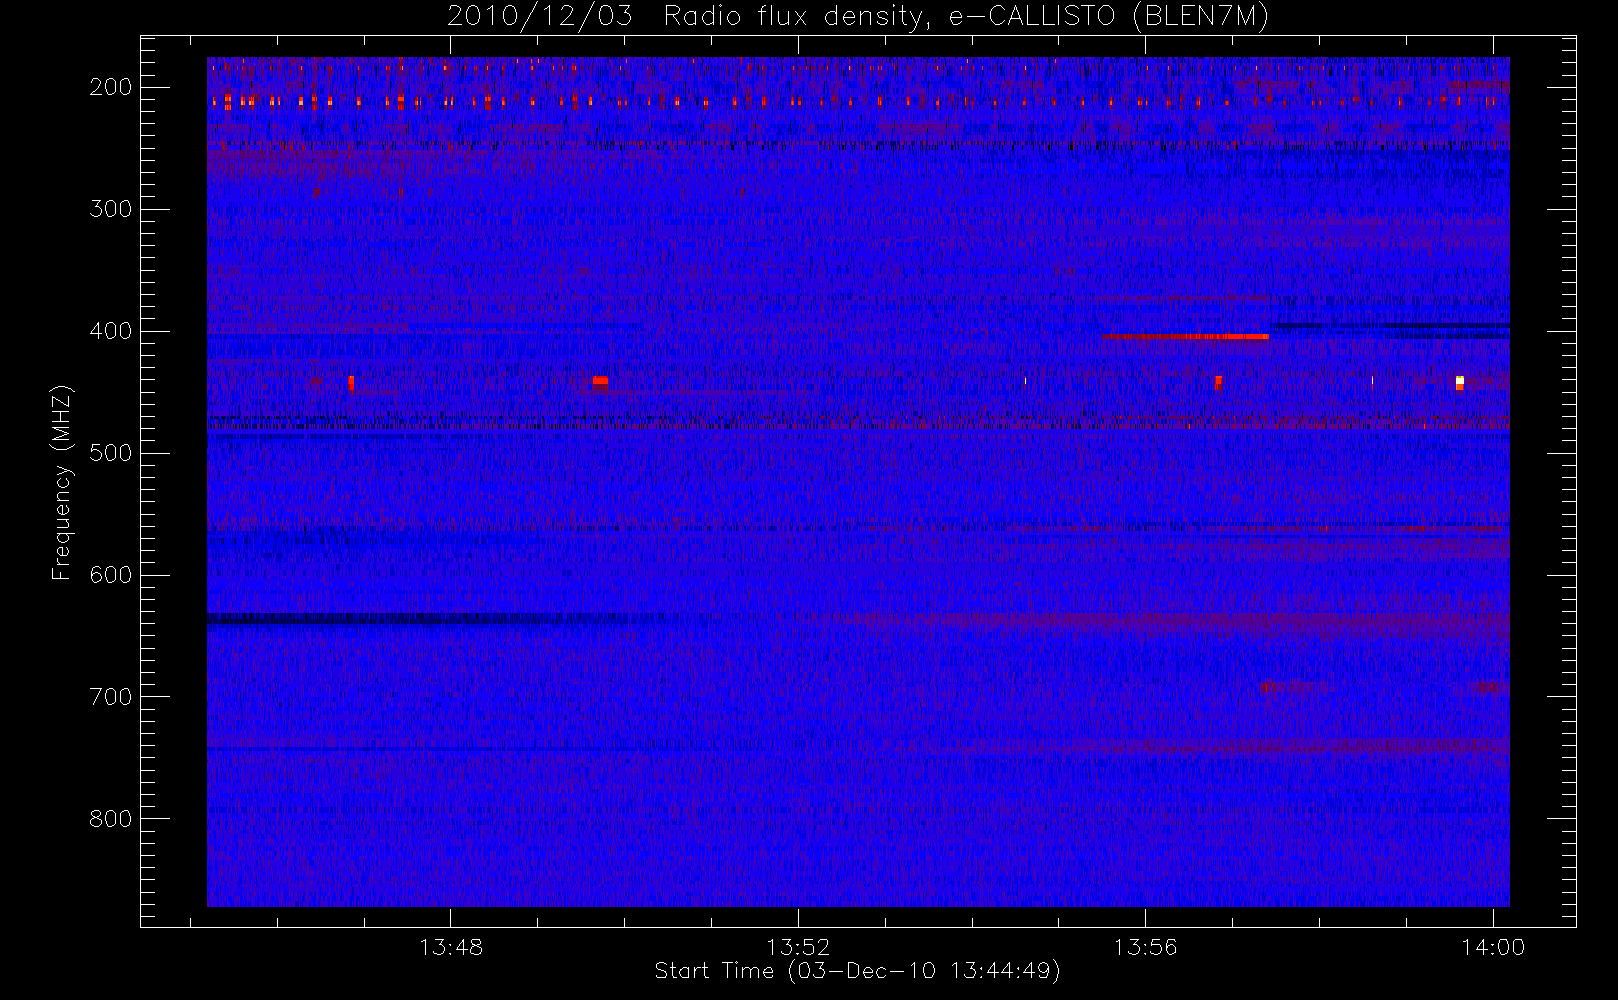
Task: Click the 400 frequency tick label
Action: (111, 331)
